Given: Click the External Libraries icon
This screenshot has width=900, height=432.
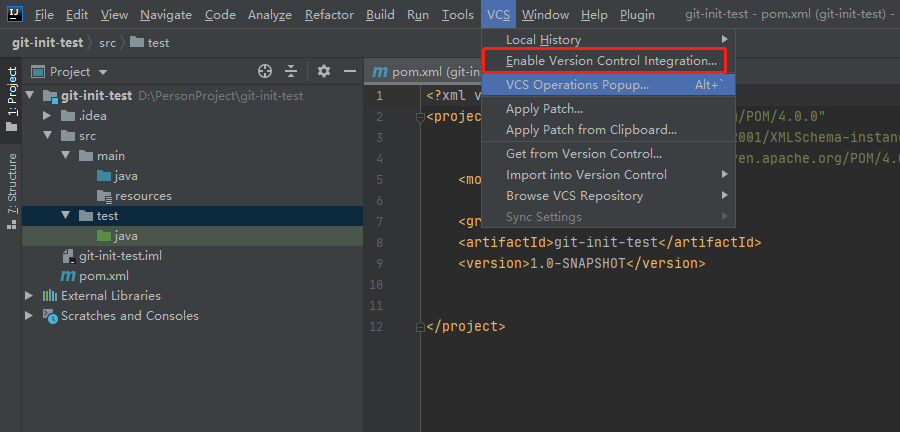Looking at the screenshot, I should (x=50, y=296).
